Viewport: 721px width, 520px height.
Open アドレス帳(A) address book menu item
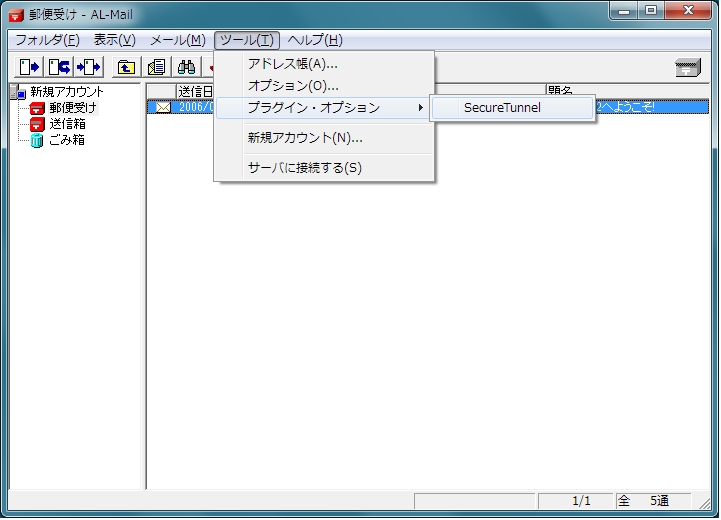(292, 64)
